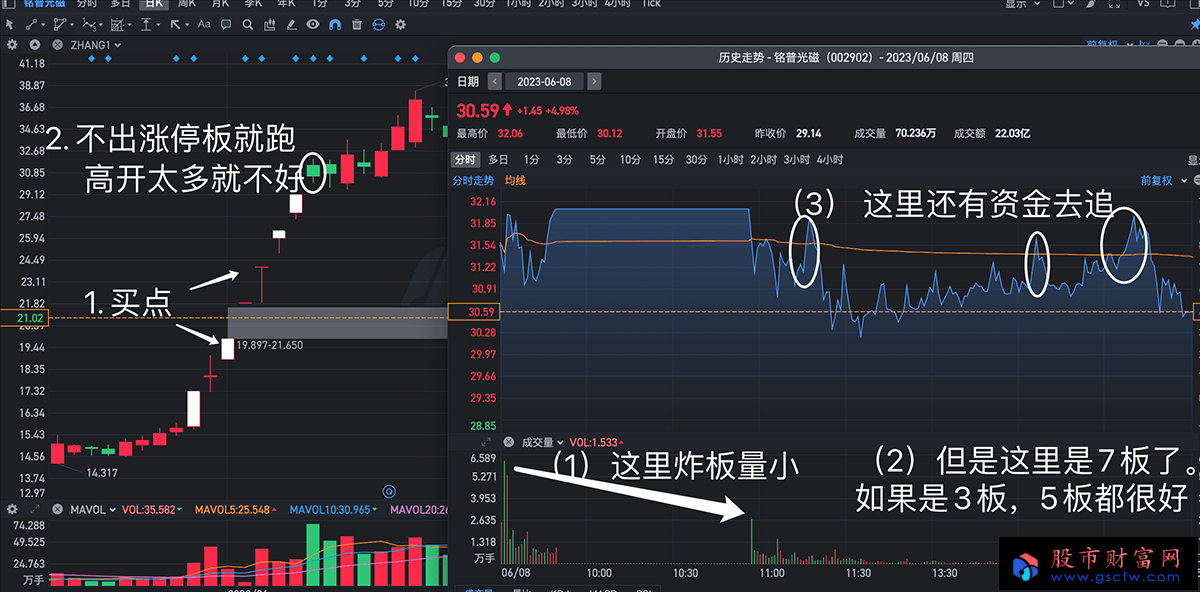Screen dimensions: 1200x592
Task: Select the Aa text tool
Action: (x=205, y=24)
